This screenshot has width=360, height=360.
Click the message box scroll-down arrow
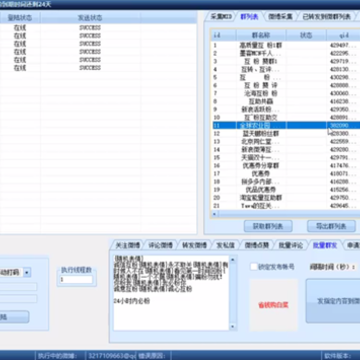pos(233,327)
